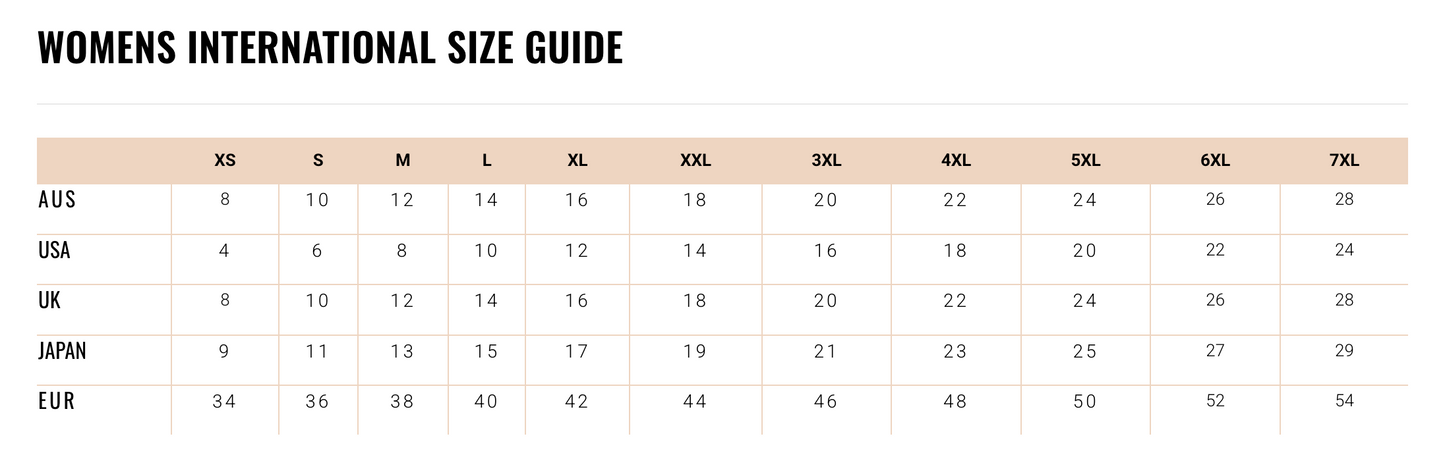Click JAPAN size 29 cell
The height and width of the screenshot is (457, 1445).
click(1344, 351)
